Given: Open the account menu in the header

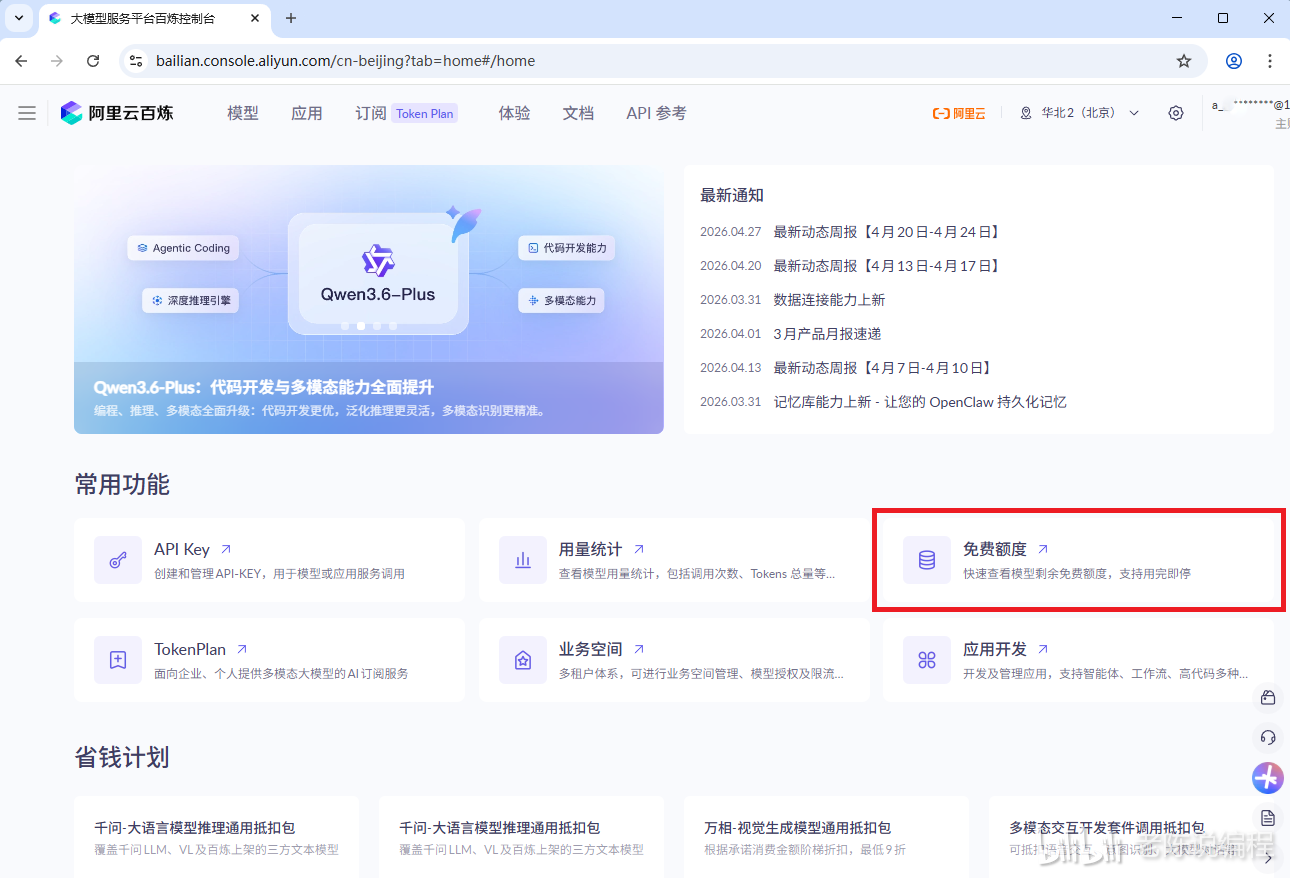Looking at the screenshot, I should point(1250,113).
